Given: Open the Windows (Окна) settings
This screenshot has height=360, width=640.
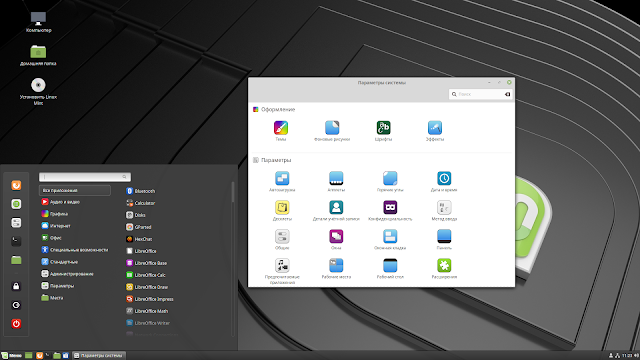Looking at the screenshot, I should click(x=336, y=239).
